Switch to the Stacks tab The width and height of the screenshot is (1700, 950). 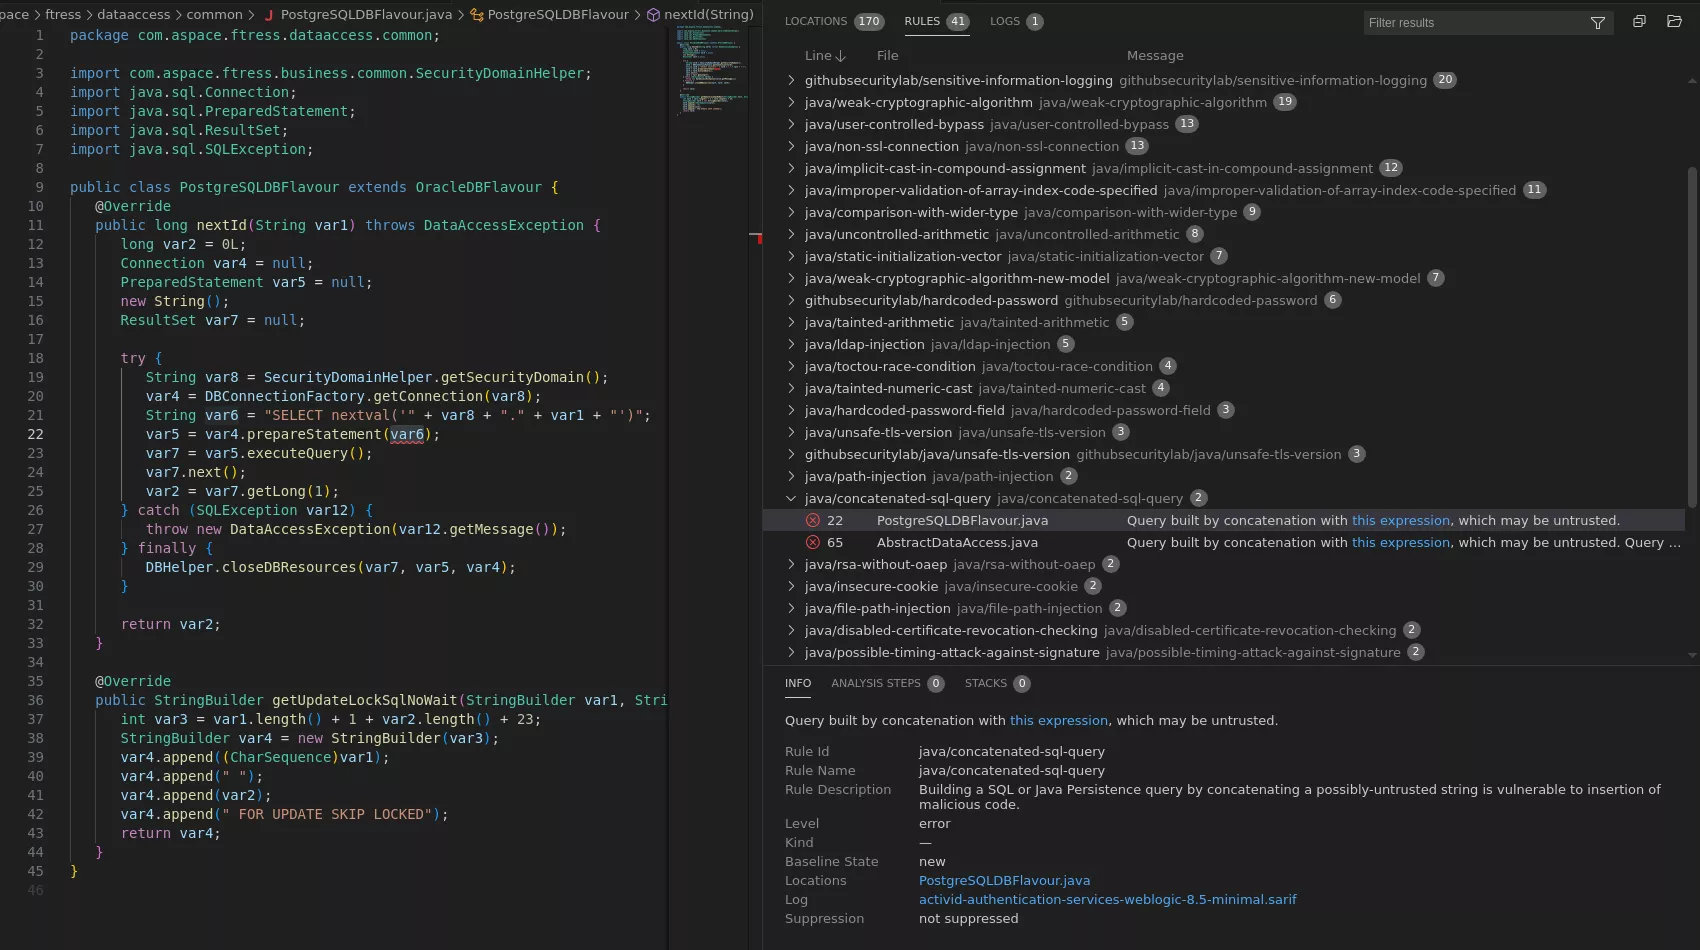pos(985,684)
